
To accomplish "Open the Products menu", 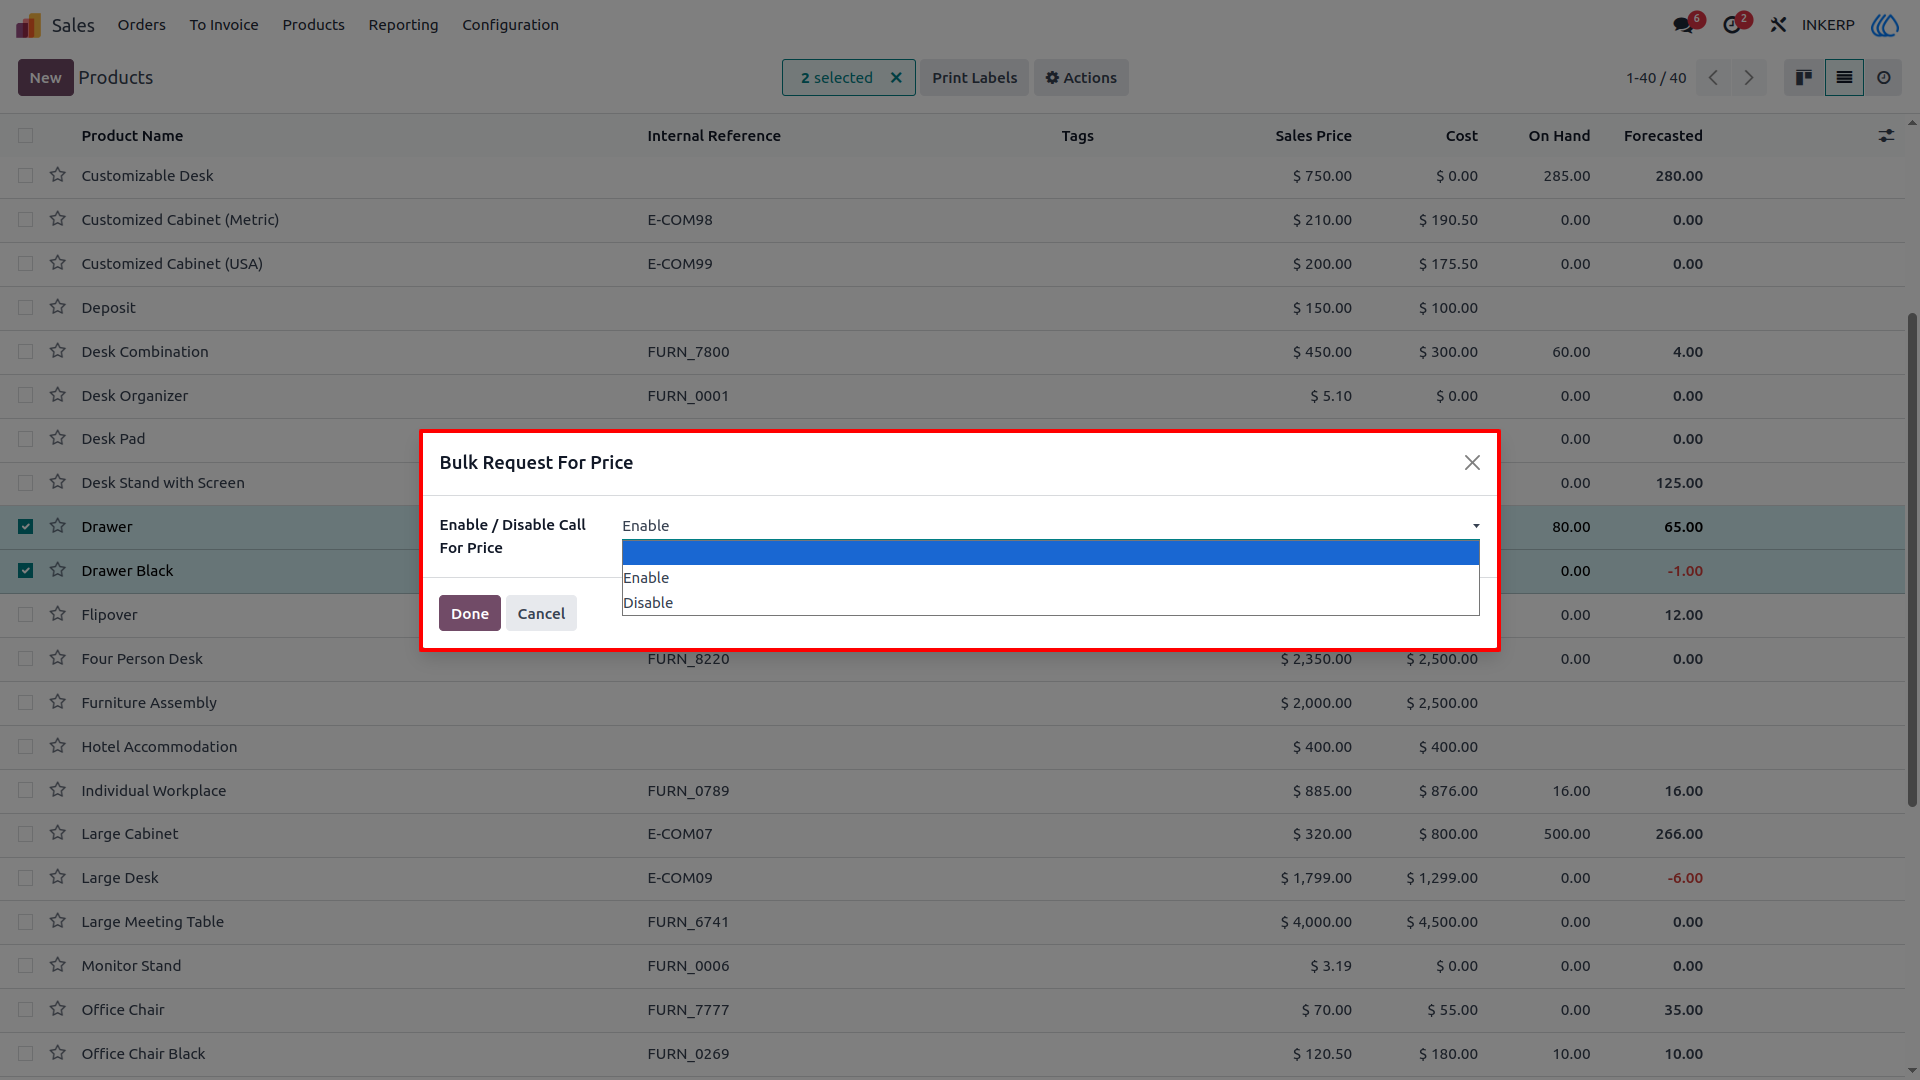I will click(313, 25).
